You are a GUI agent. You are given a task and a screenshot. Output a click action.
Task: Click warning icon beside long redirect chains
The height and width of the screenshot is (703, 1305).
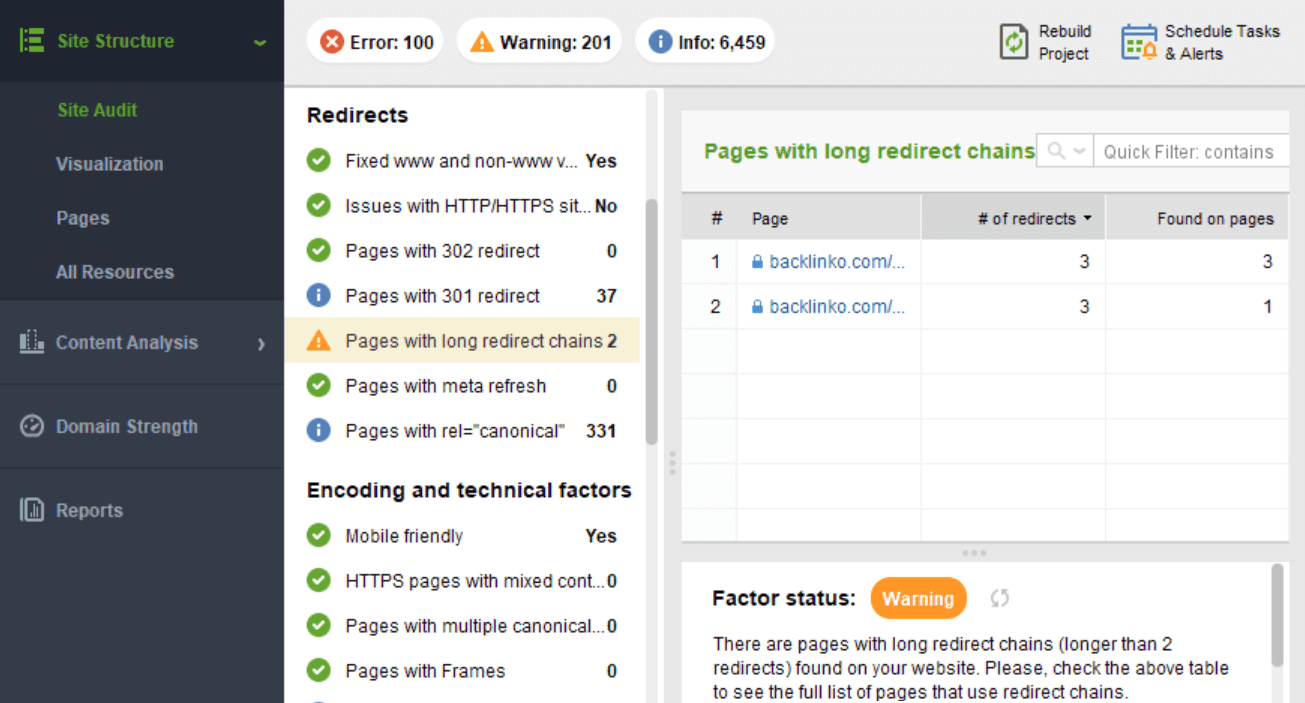(318, 341)
